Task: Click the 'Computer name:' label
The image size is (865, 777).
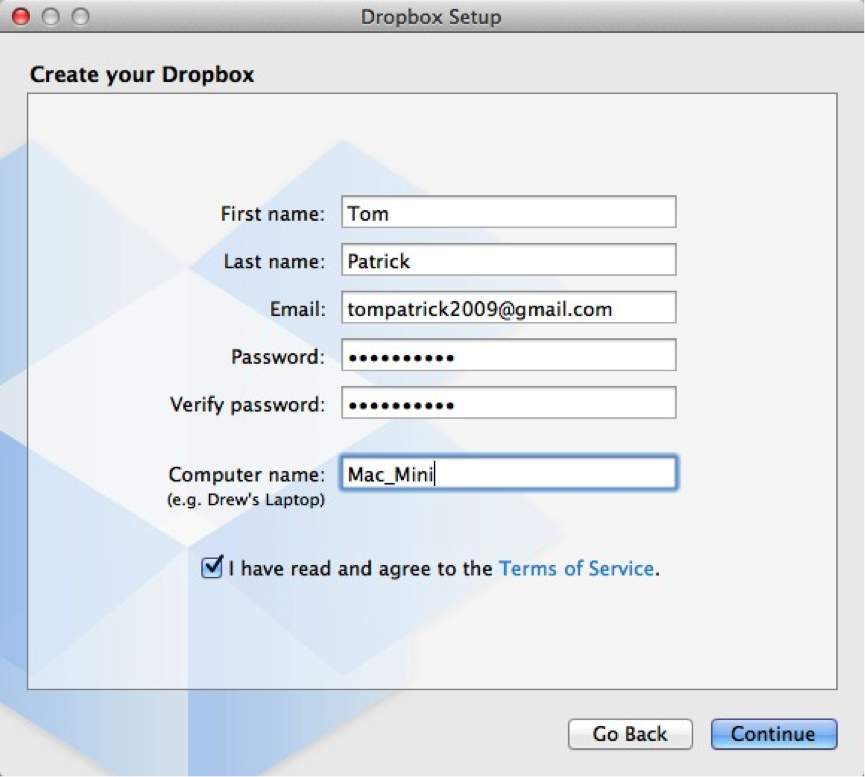Action: pyautogui.click(x=247, y=475)
